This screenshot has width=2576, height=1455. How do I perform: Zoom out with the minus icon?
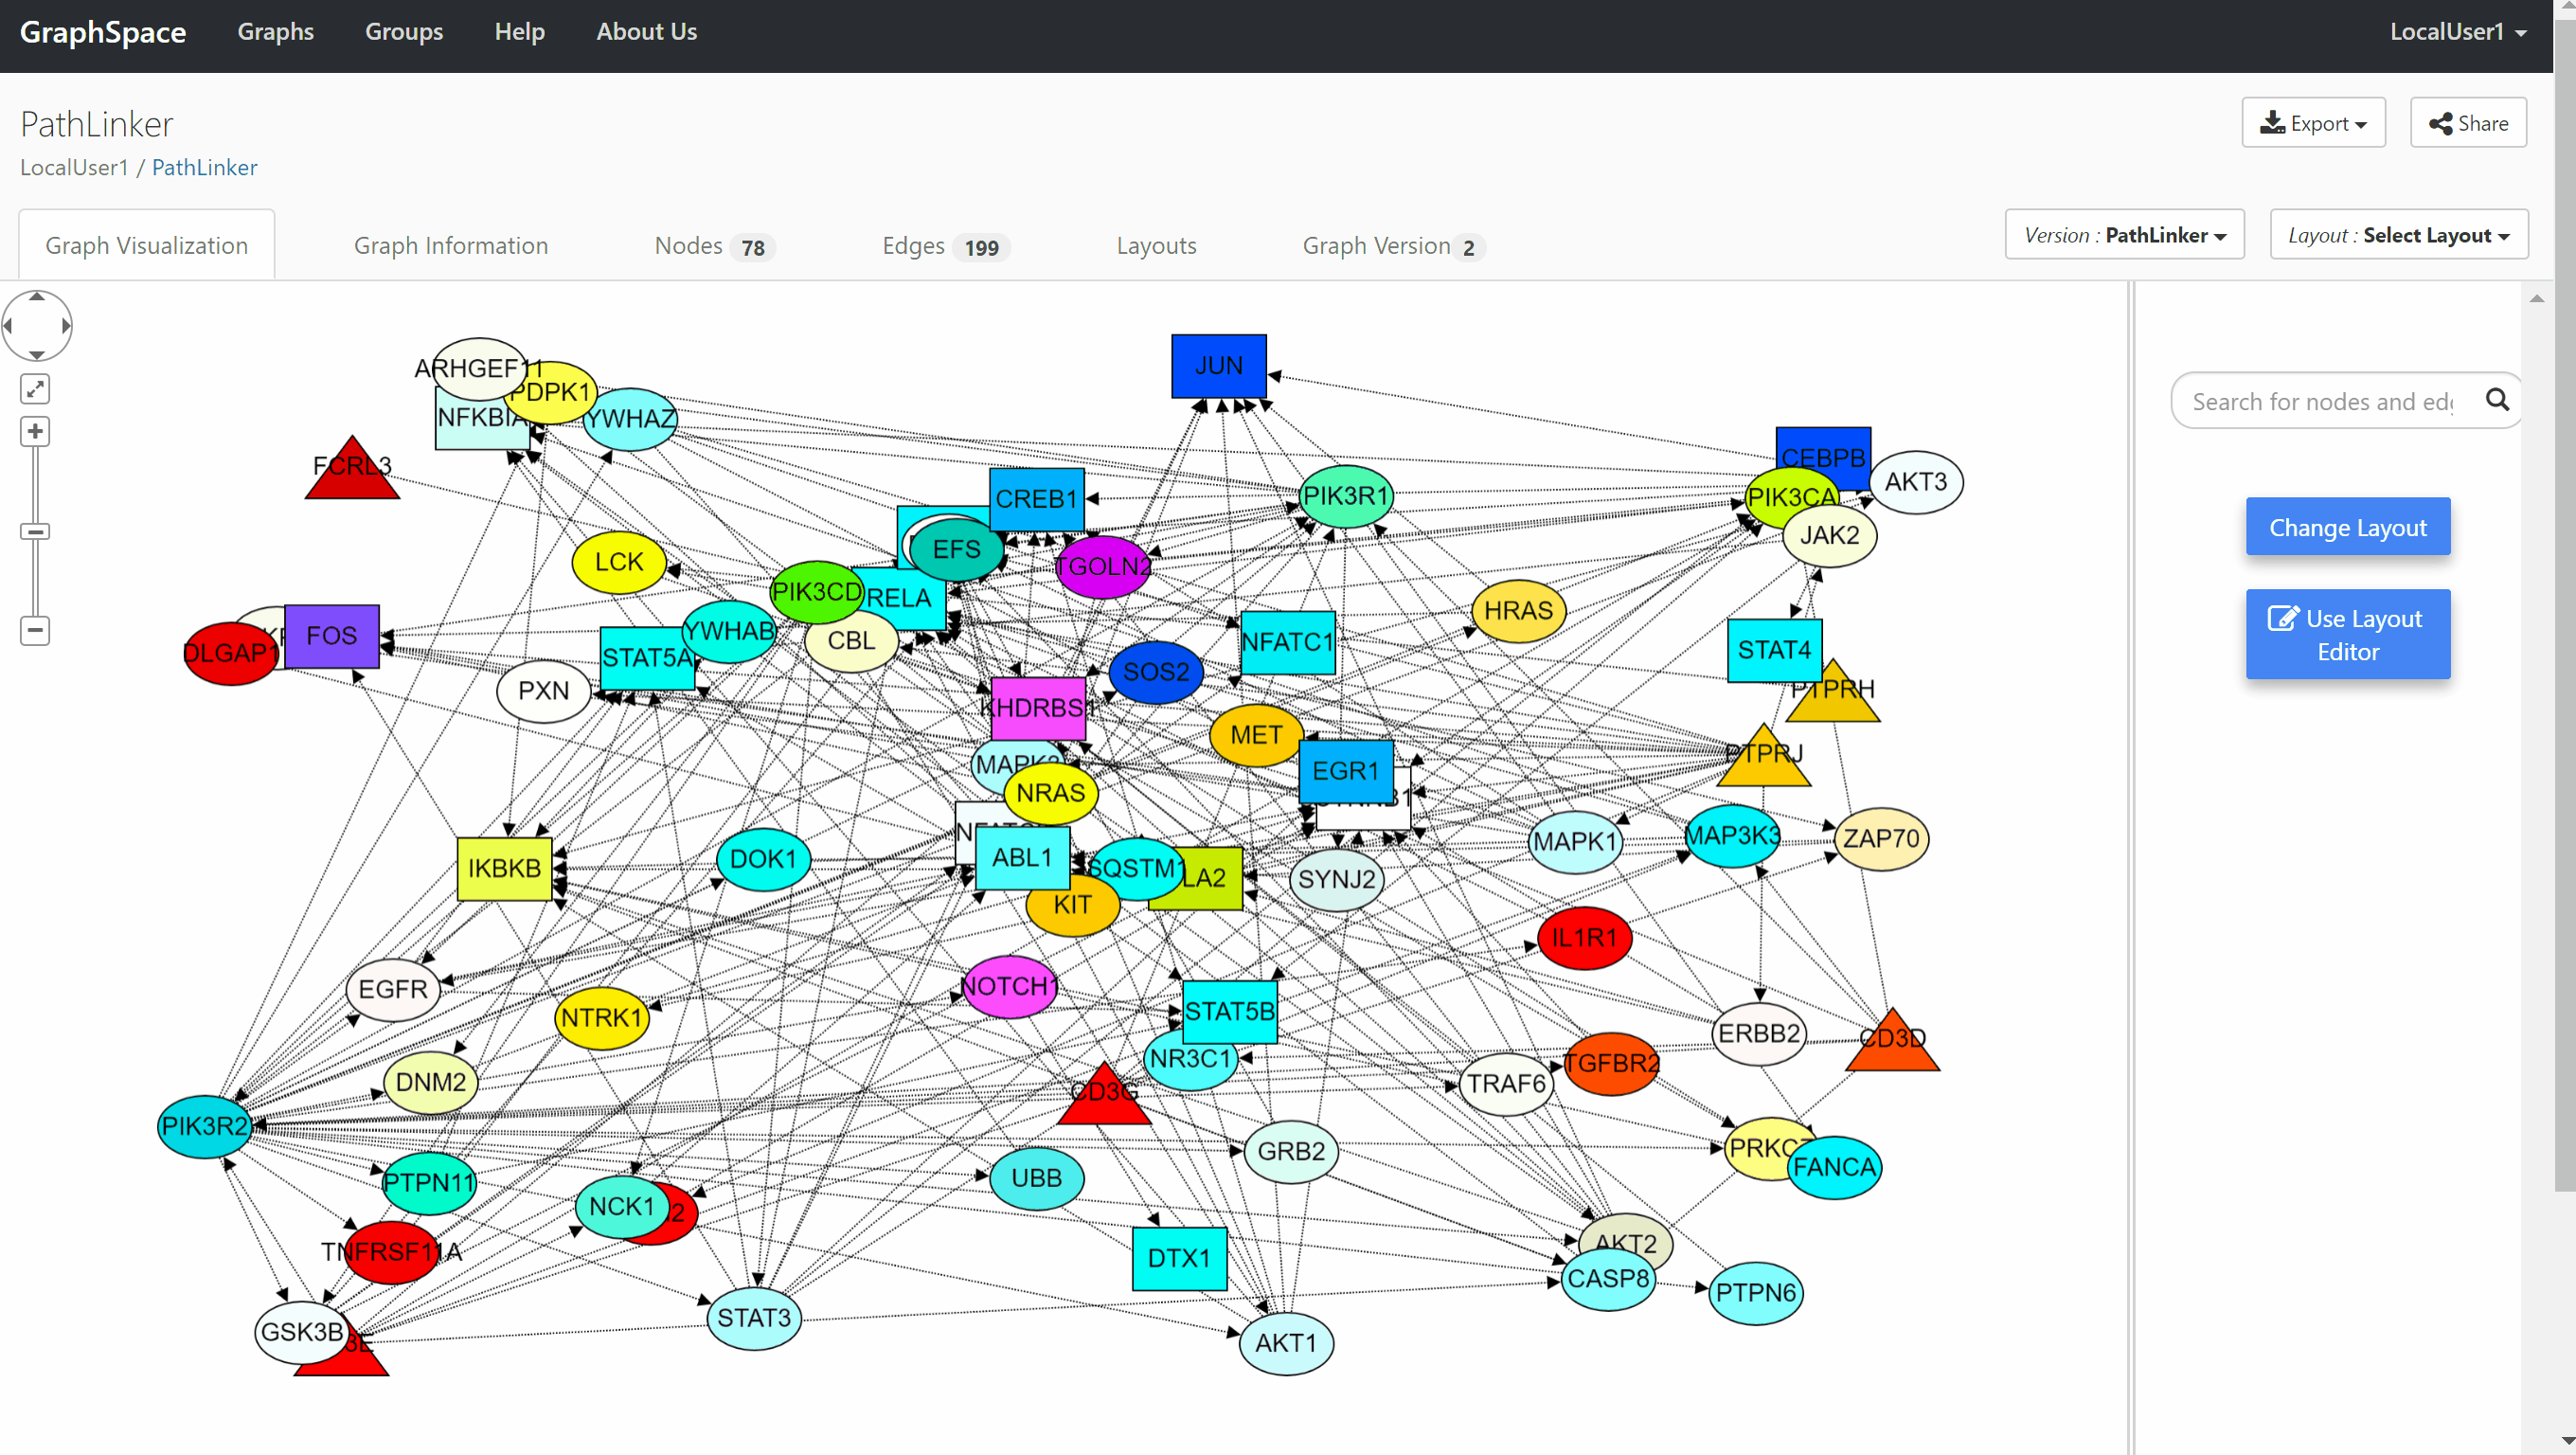35,630
